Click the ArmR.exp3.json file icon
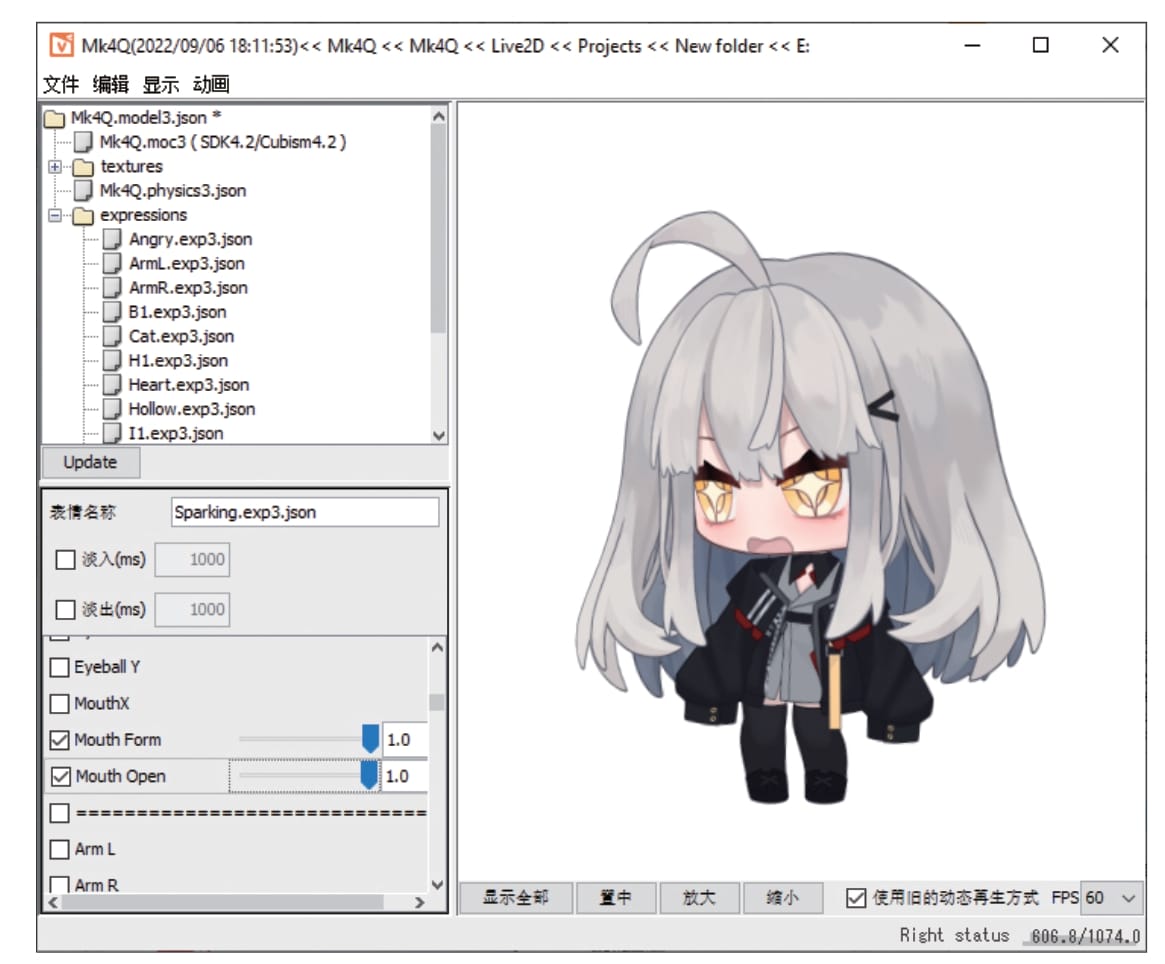This screenshot has height=964, width=1165. (x=111, y=288)
